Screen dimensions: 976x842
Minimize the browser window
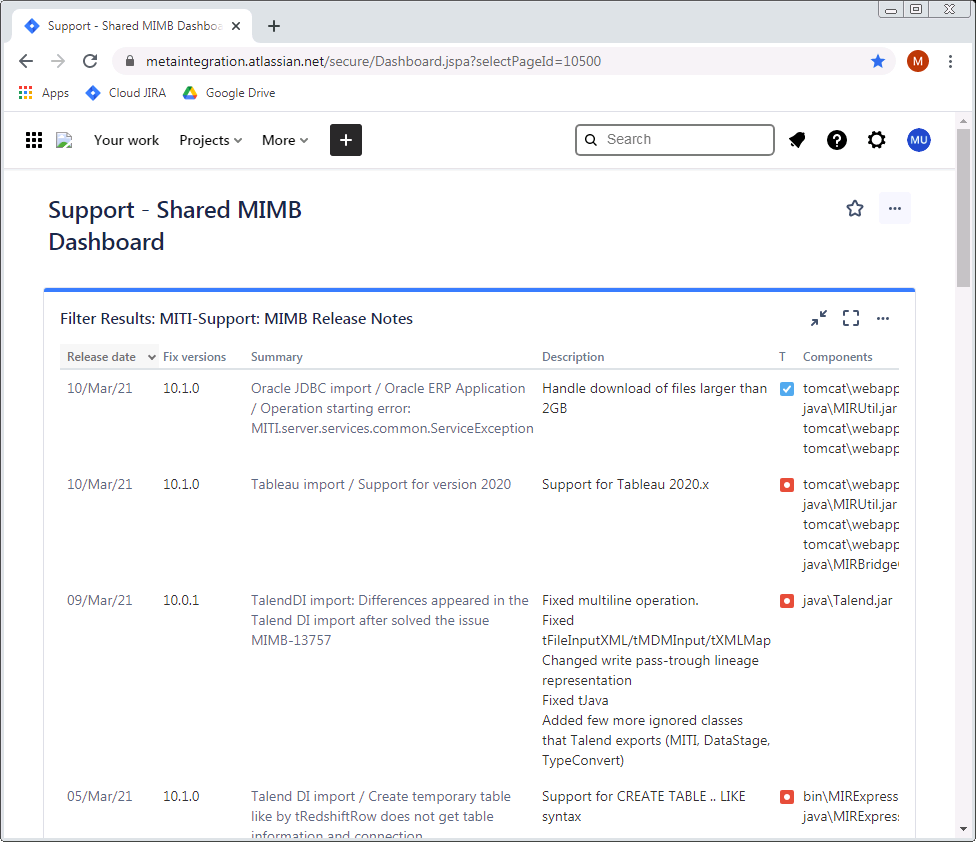point(891,9)
